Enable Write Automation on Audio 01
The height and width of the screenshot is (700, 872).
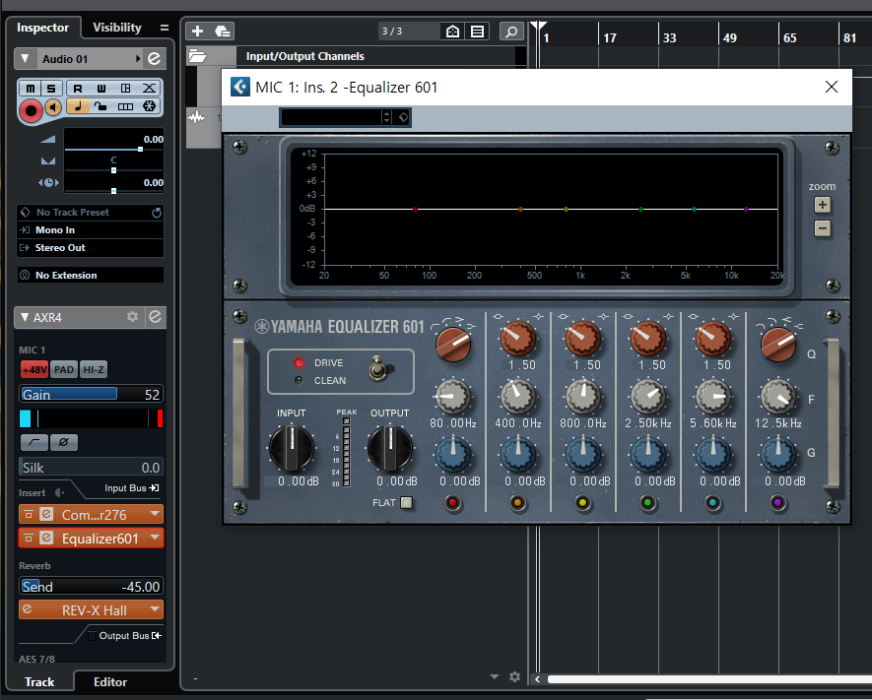101,88
